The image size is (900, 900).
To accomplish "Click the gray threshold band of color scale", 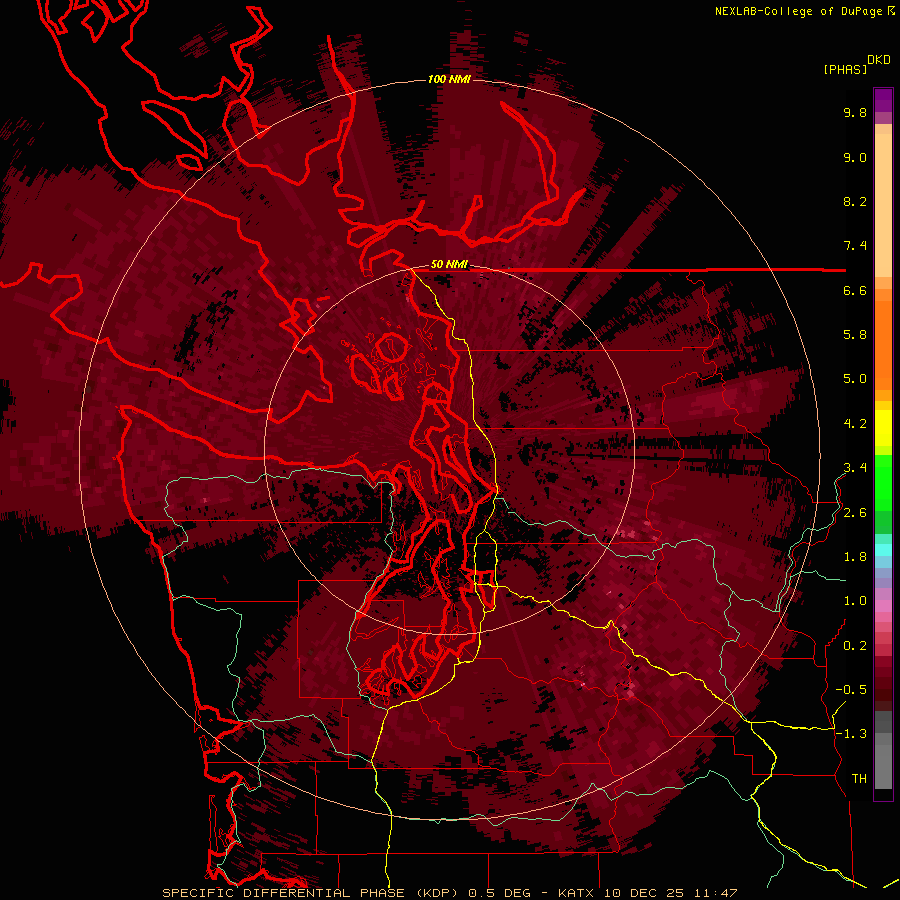I will click(883, 750).
